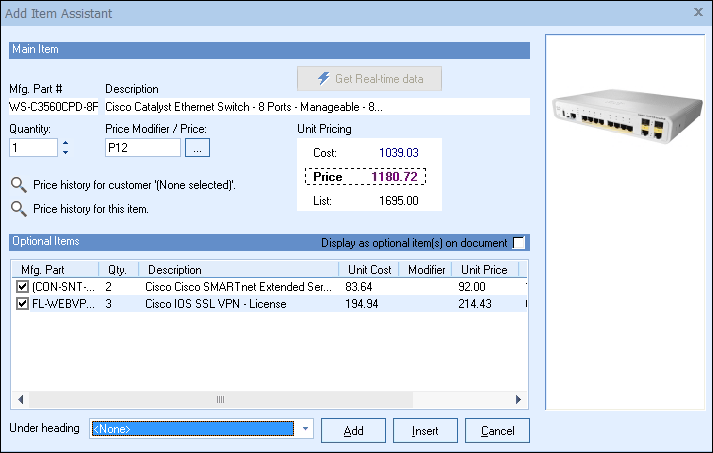Click magnifier icon for customer price history
The width and height of the screenshot is (713, 453).
pyautogui.click(x=18, y=185)
